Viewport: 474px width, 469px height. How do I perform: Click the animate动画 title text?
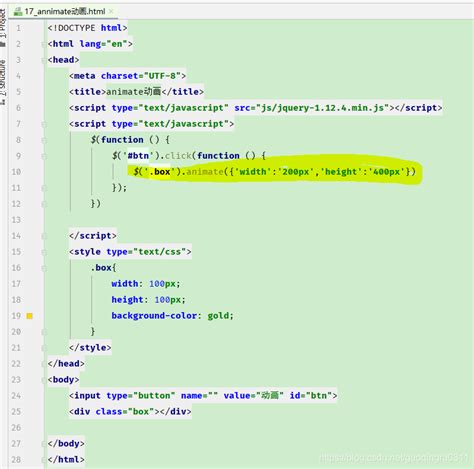coord(134,92)
